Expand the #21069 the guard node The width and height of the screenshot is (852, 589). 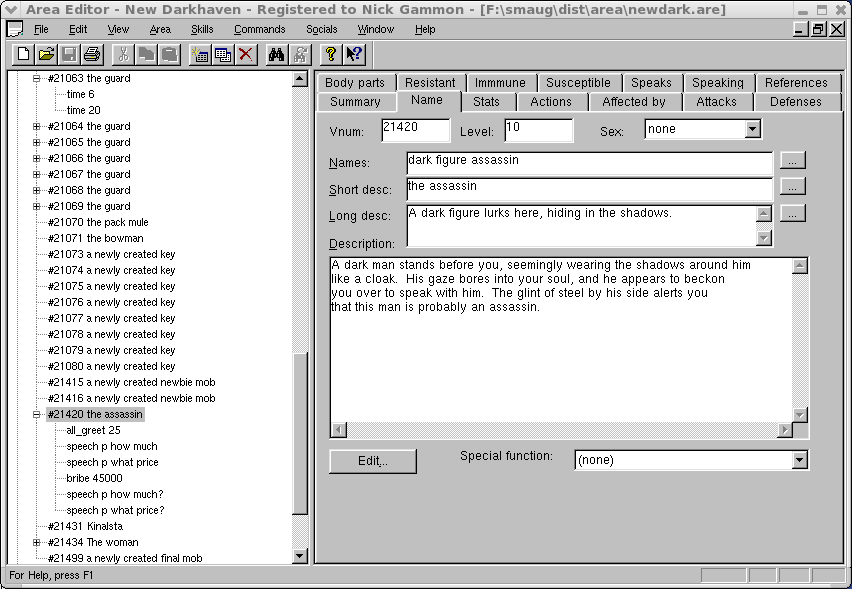36,206
